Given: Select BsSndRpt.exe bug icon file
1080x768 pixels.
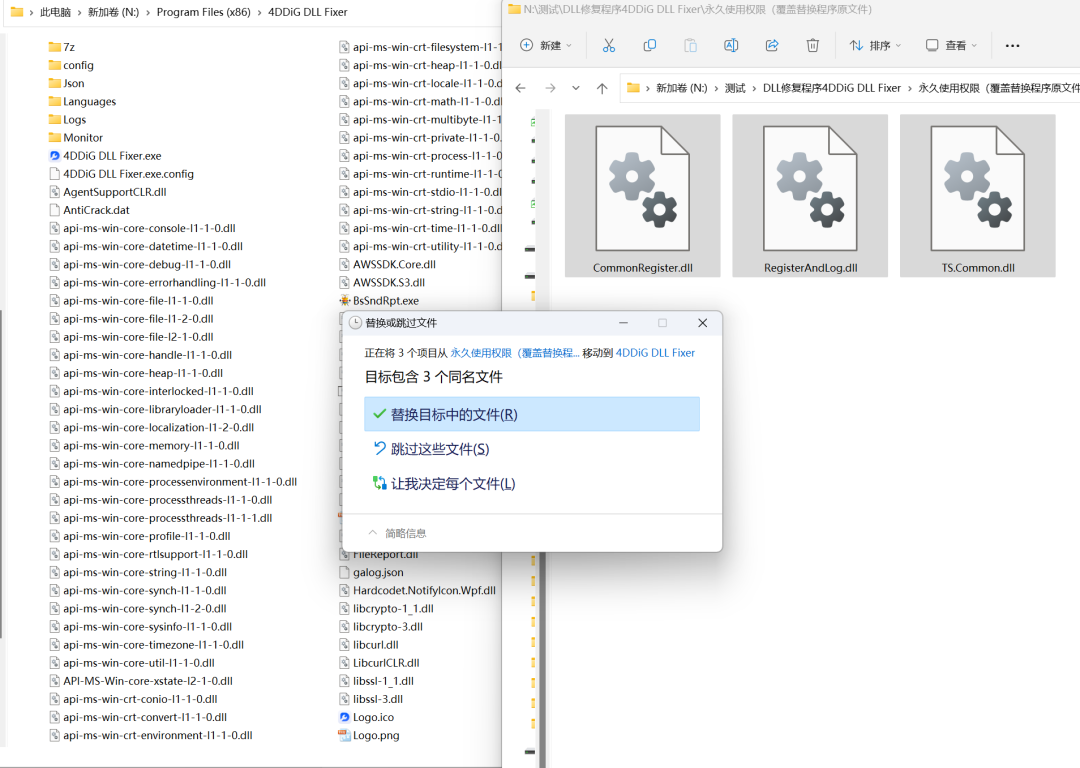Looking at the screenshot, I should tap(379, 300).
